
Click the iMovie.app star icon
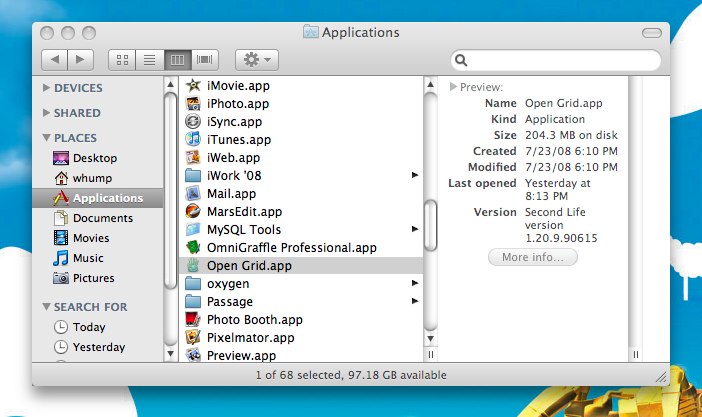pos(193,85)
